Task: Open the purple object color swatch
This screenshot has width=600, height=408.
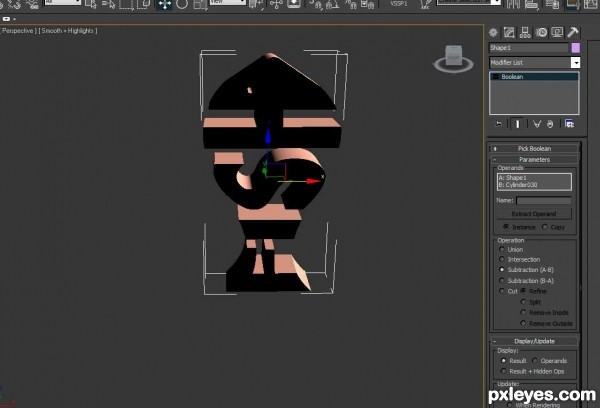Action: coord(576,48)
